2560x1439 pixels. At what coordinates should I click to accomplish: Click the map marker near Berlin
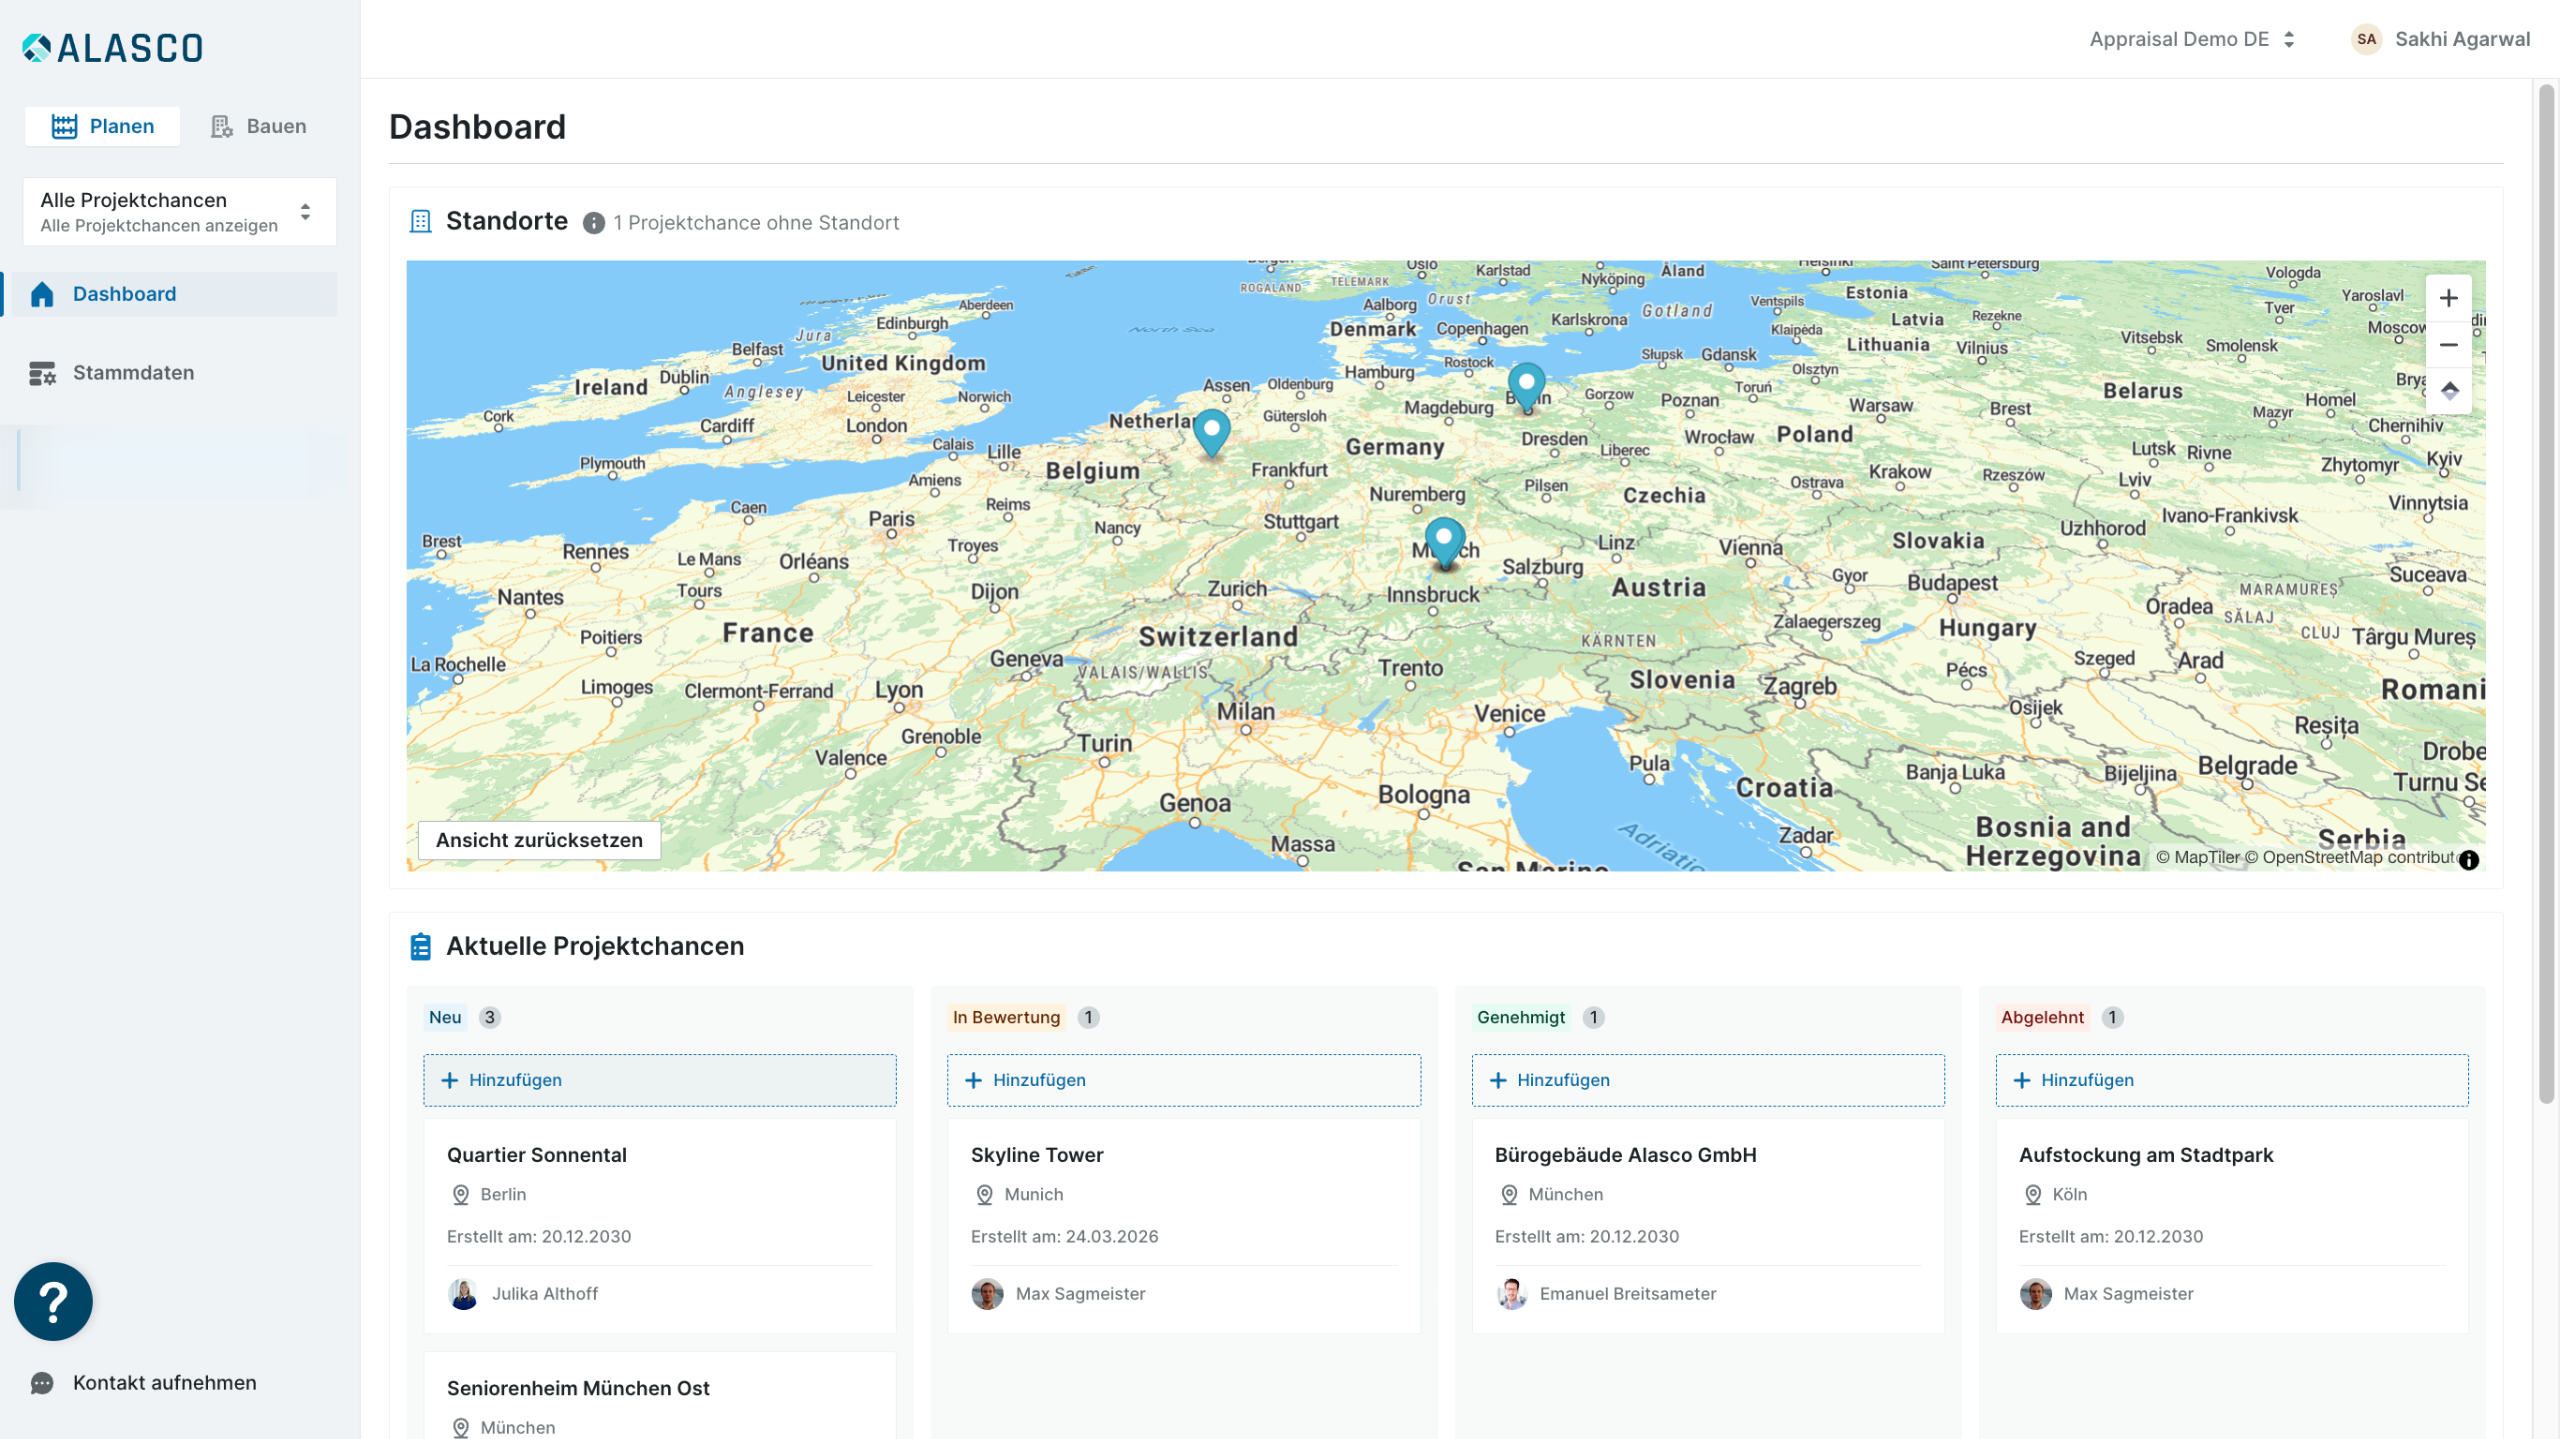[x=1526, y=384]
